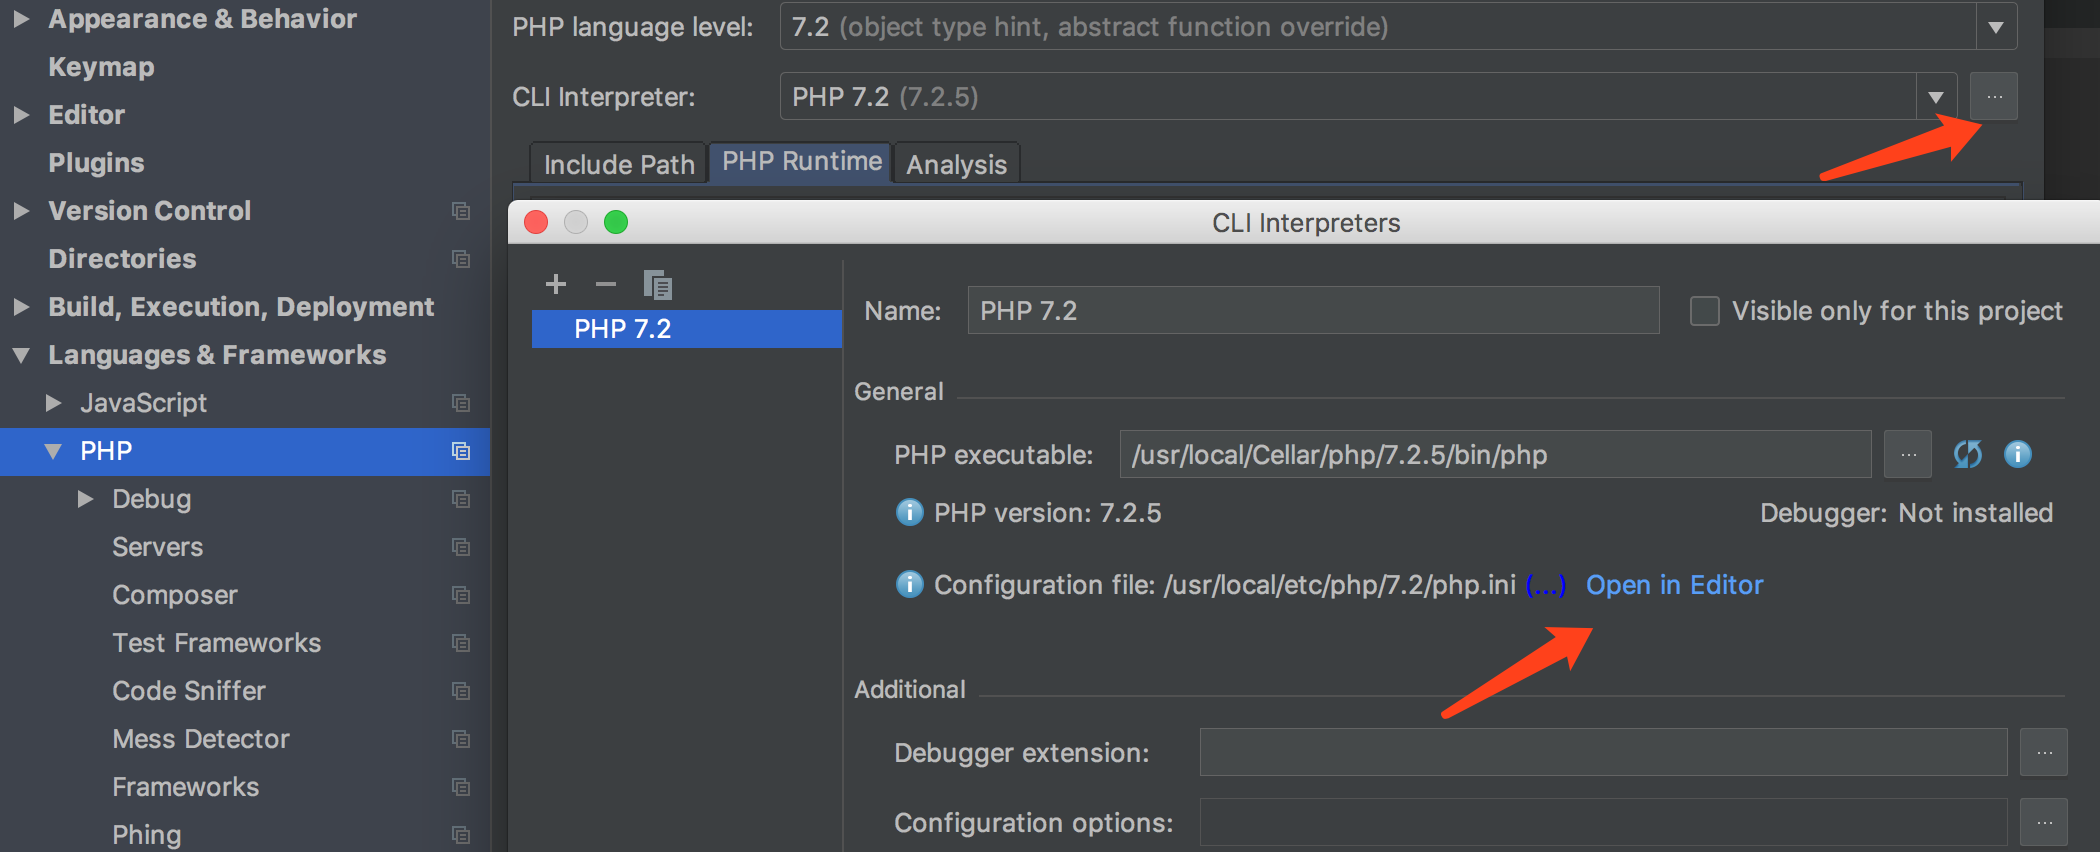Enable Visible only for this project
This screenshot has width=2100, height=852.
coord(1705,311)
